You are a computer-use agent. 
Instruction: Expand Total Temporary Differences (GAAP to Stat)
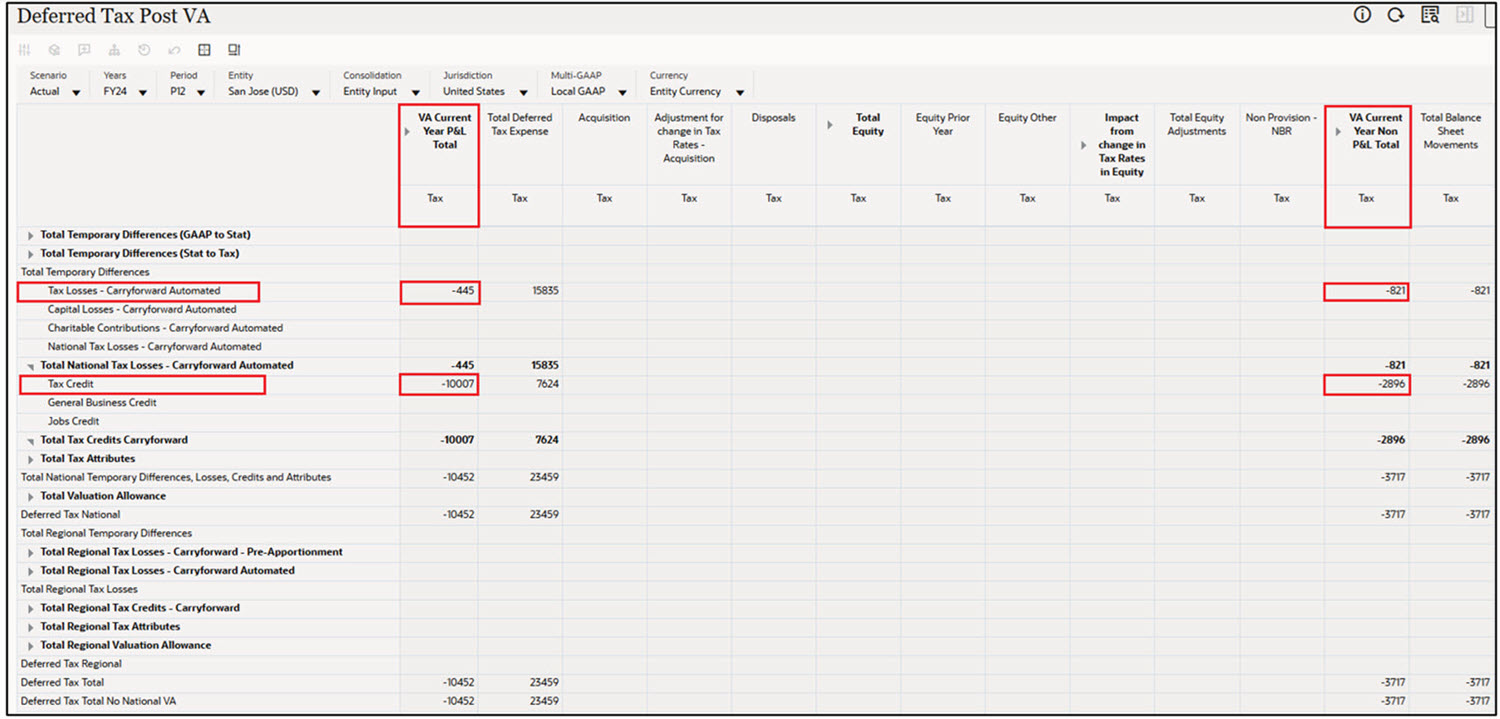pos(31,235)
